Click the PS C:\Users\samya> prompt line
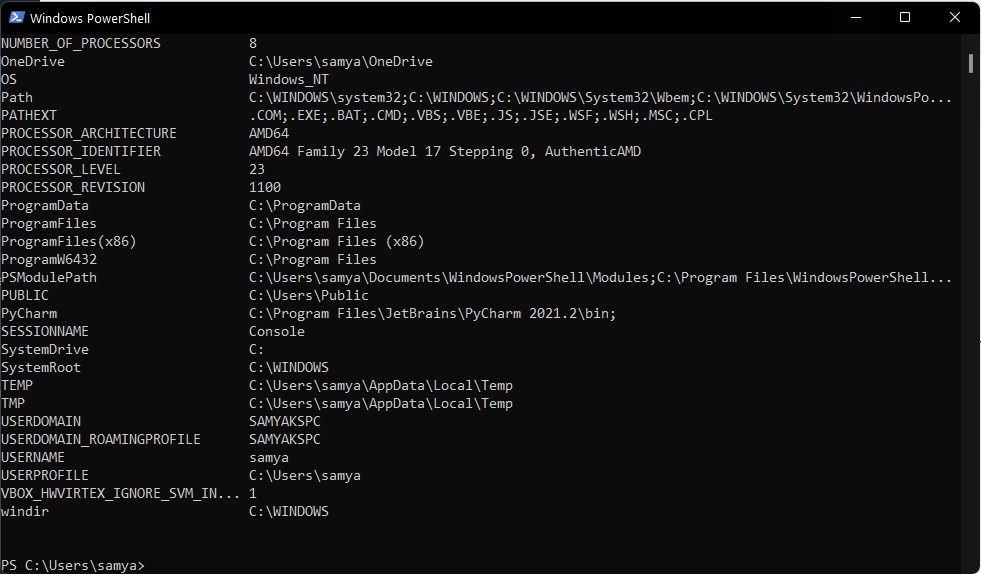 tap(73, 566)
